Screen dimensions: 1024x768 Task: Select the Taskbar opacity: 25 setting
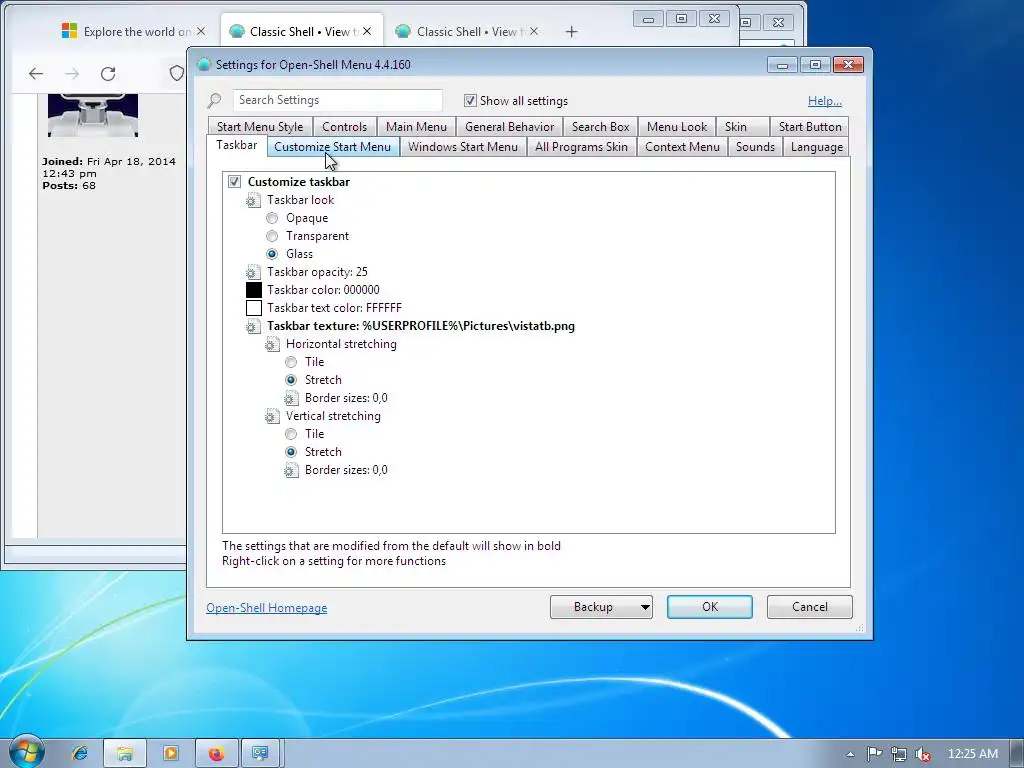click(317, 272)
